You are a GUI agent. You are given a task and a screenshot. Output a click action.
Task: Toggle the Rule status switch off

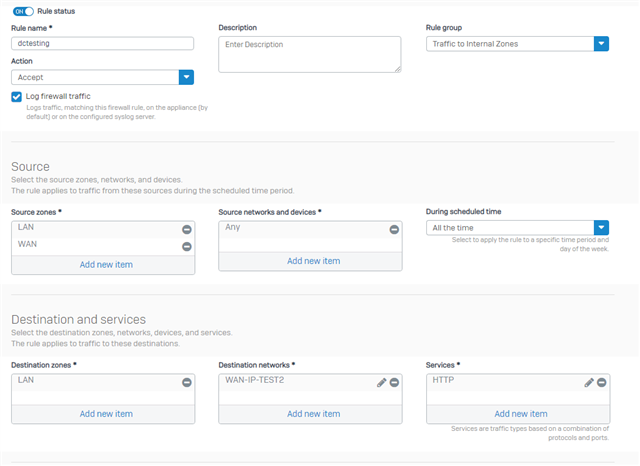point(23,11)
